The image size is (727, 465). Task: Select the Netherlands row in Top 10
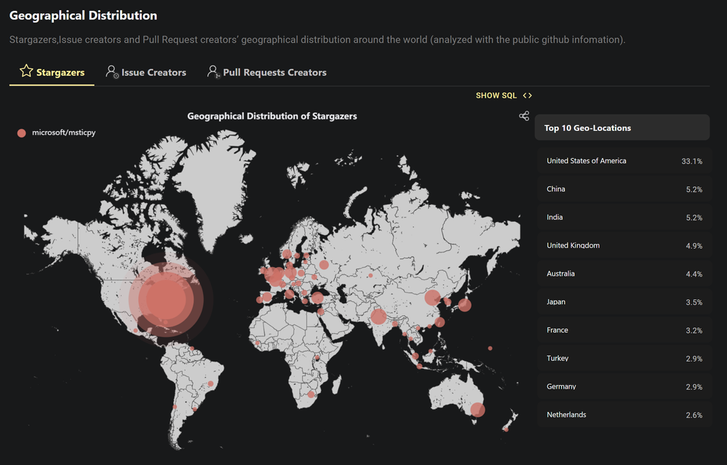624,415
